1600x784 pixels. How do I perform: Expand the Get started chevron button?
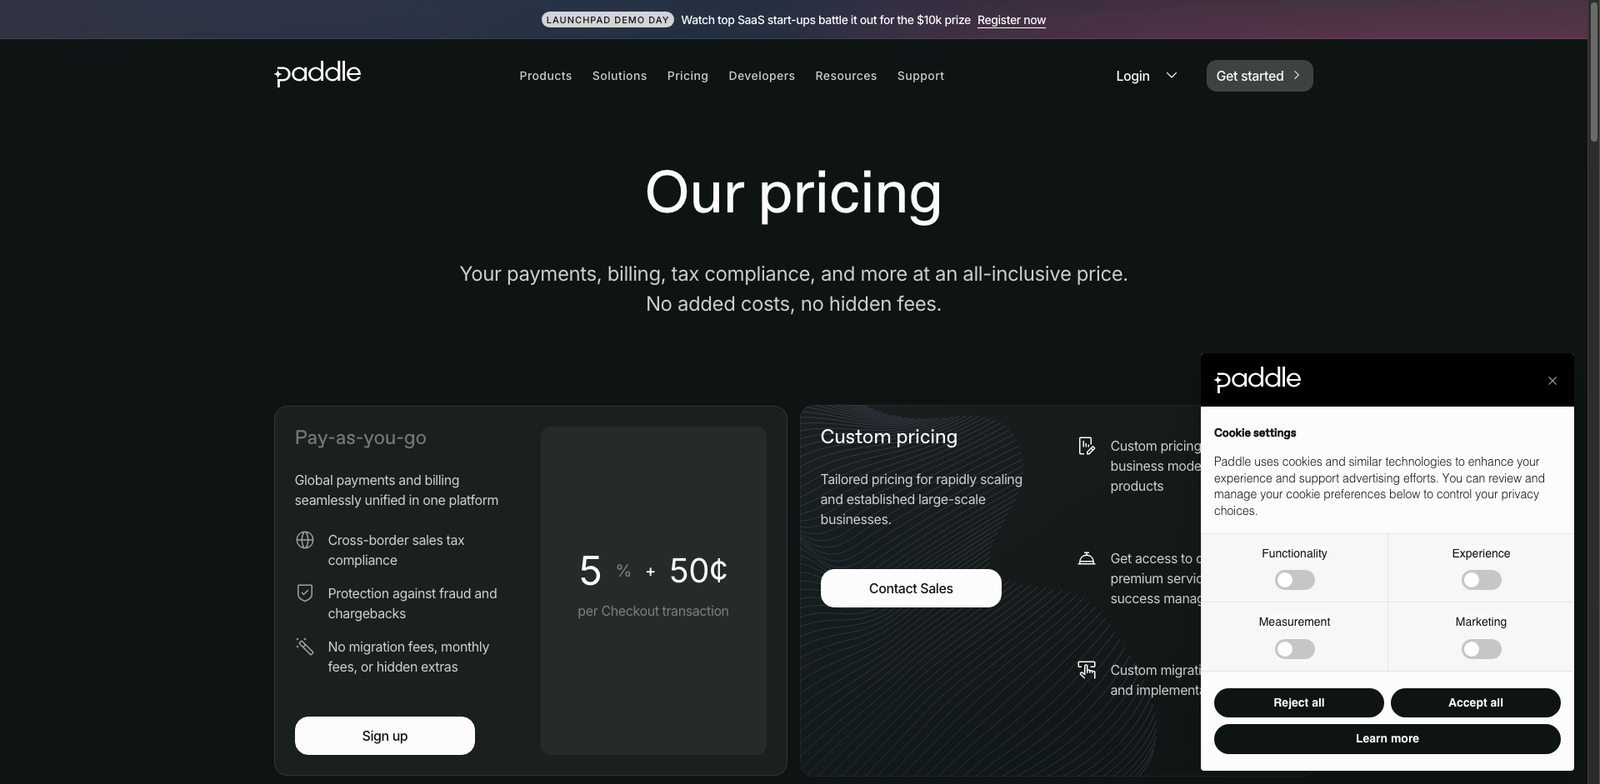point(1297,75)
